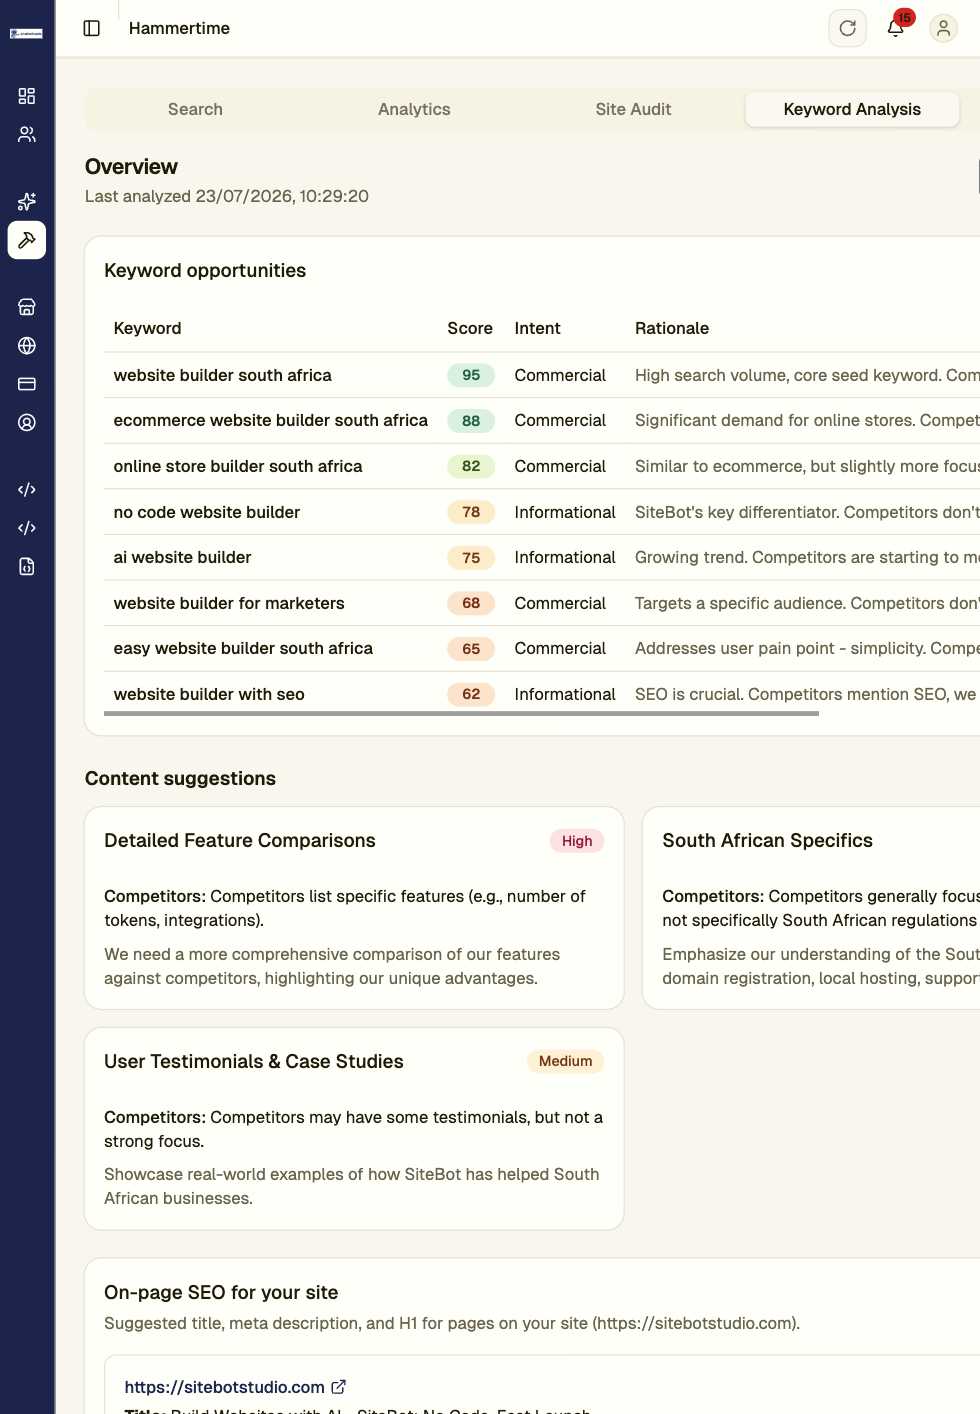980x1414 pixels.
Task: Open the file-code document icon in sidebar
Action: [27, 567]
